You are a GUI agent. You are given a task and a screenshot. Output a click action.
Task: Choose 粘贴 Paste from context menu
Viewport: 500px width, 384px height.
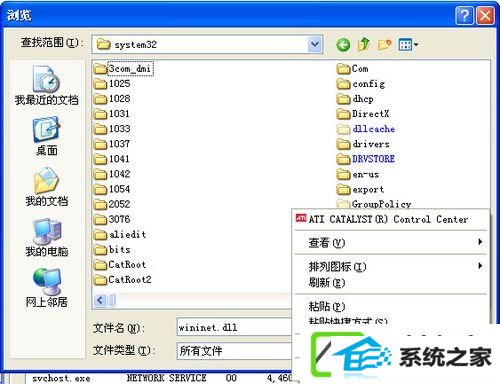(390, 306)
